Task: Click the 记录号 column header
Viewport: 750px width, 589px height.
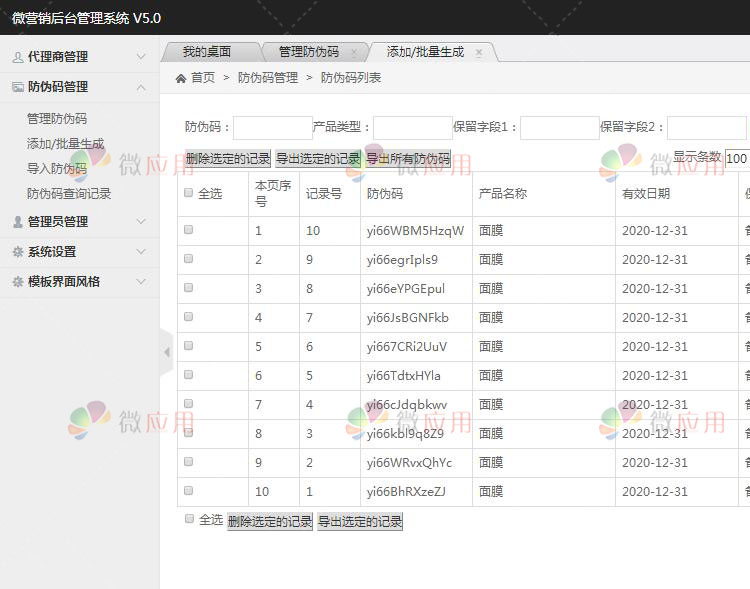Action: coord(324,193)
